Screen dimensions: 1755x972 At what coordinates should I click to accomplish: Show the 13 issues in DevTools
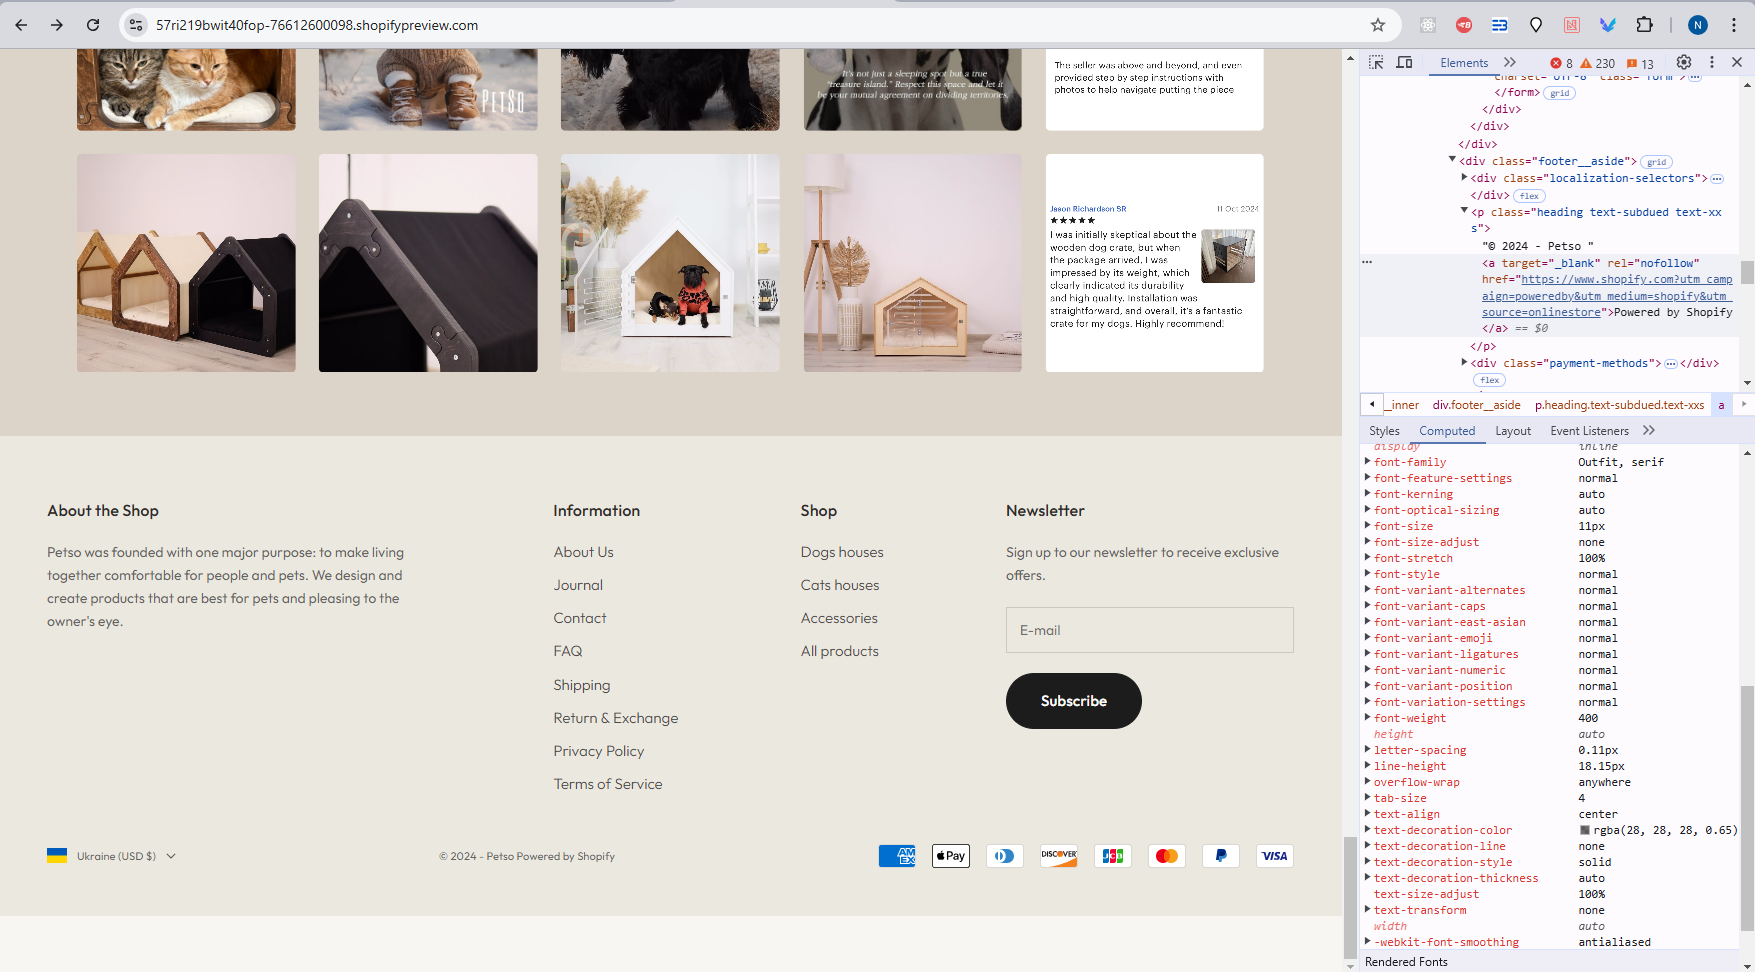click(x=1641, y=63)
